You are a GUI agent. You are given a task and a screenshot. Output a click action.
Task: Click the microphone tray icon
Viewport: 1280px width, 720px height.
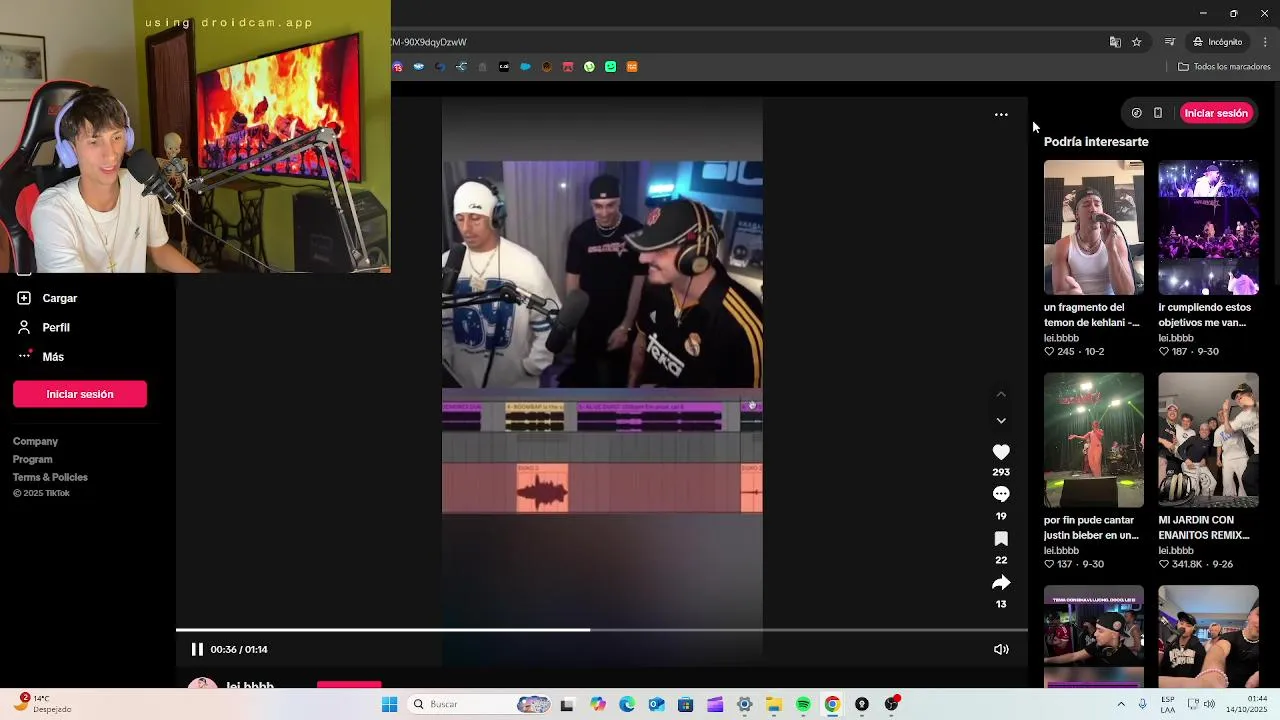[x=1143, y=704]
